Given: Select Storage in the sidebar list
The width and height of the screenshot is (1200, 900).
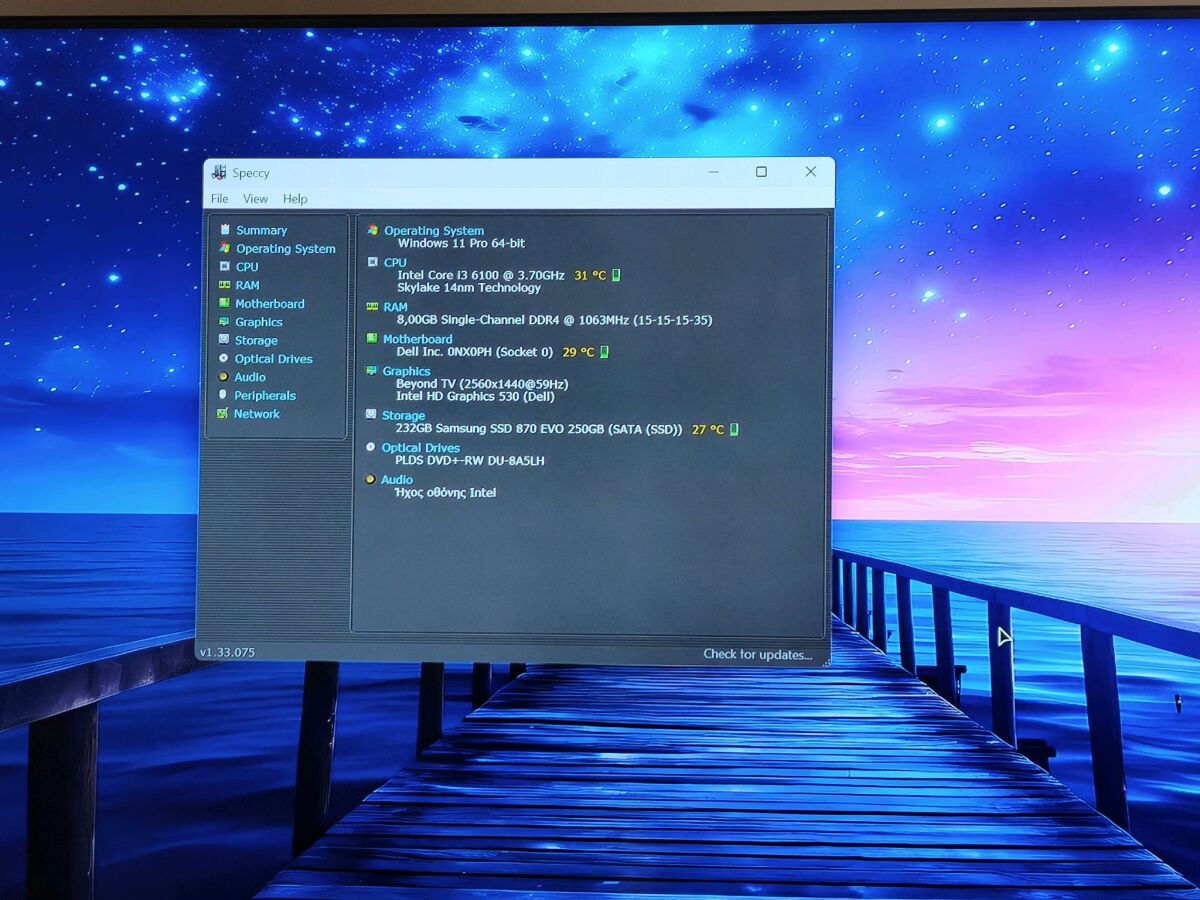Looking at the screenshot, I should point(256,341).
